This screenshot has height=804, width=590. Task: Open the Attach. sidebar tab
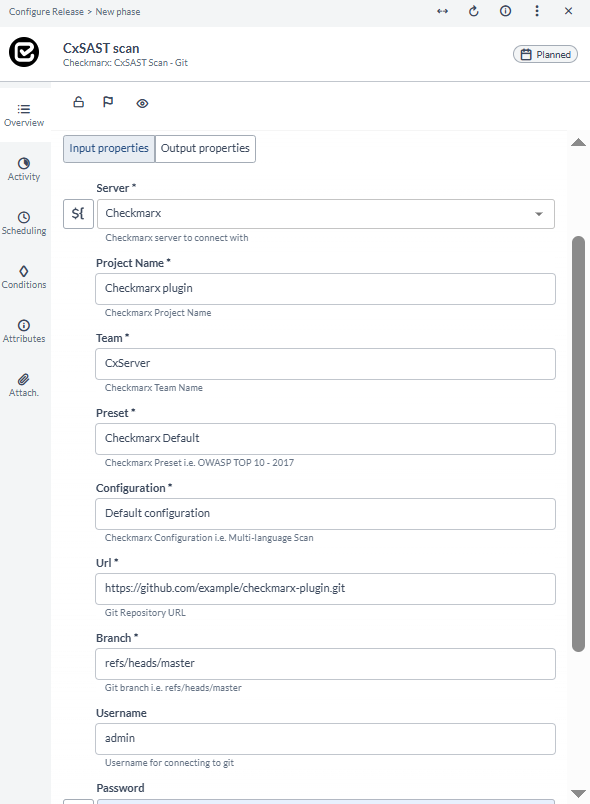tap(24, 385)
